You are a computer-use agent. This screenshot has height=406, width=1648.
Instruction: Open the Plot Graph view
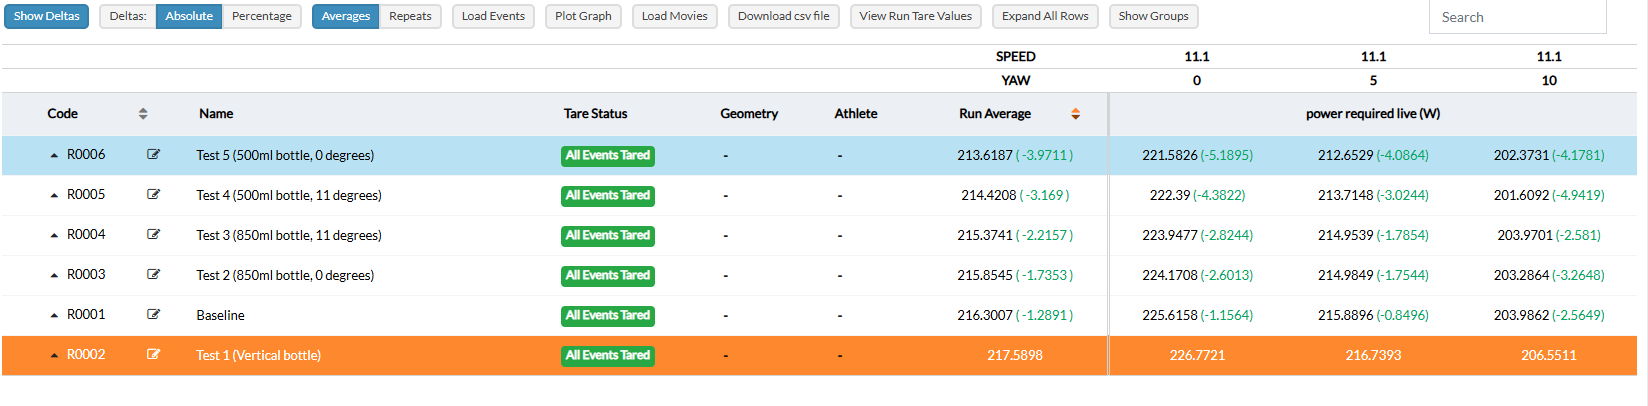click(583, 16)
